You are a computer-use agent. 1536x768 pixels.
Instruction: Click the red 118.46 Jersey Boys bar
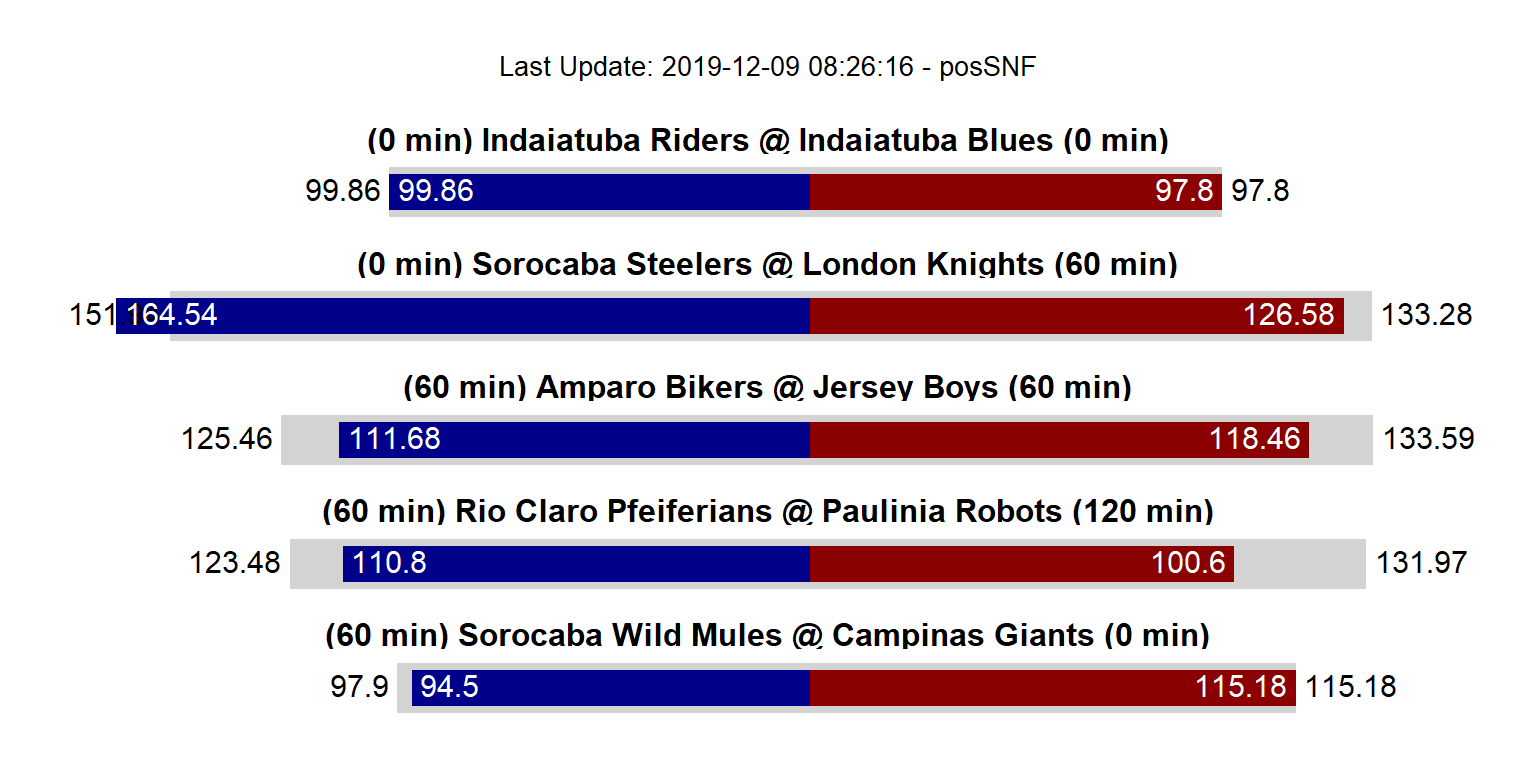[1059, 439]
